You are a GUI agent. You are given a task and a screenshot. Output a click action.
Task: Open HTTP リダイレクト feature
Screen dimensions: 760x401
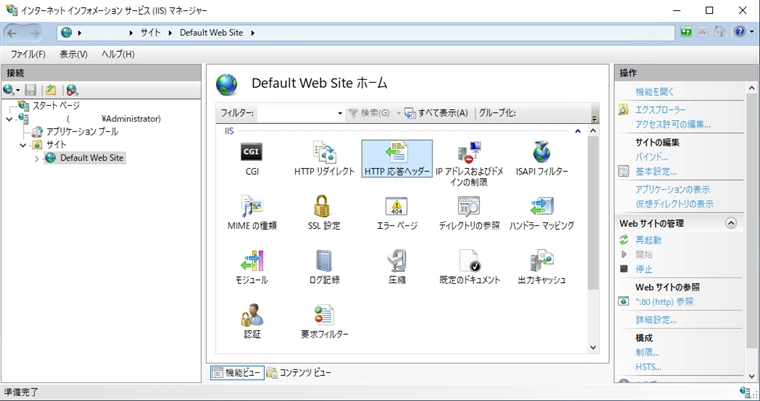pos(324,159)
